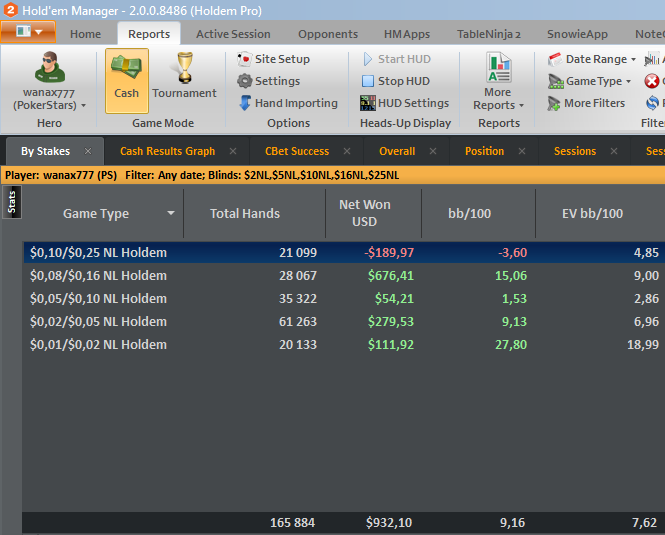Viewport: 665px width, 535px height.
Task: Click the wanax777 hero avatar icon
Action: (50, 67)
